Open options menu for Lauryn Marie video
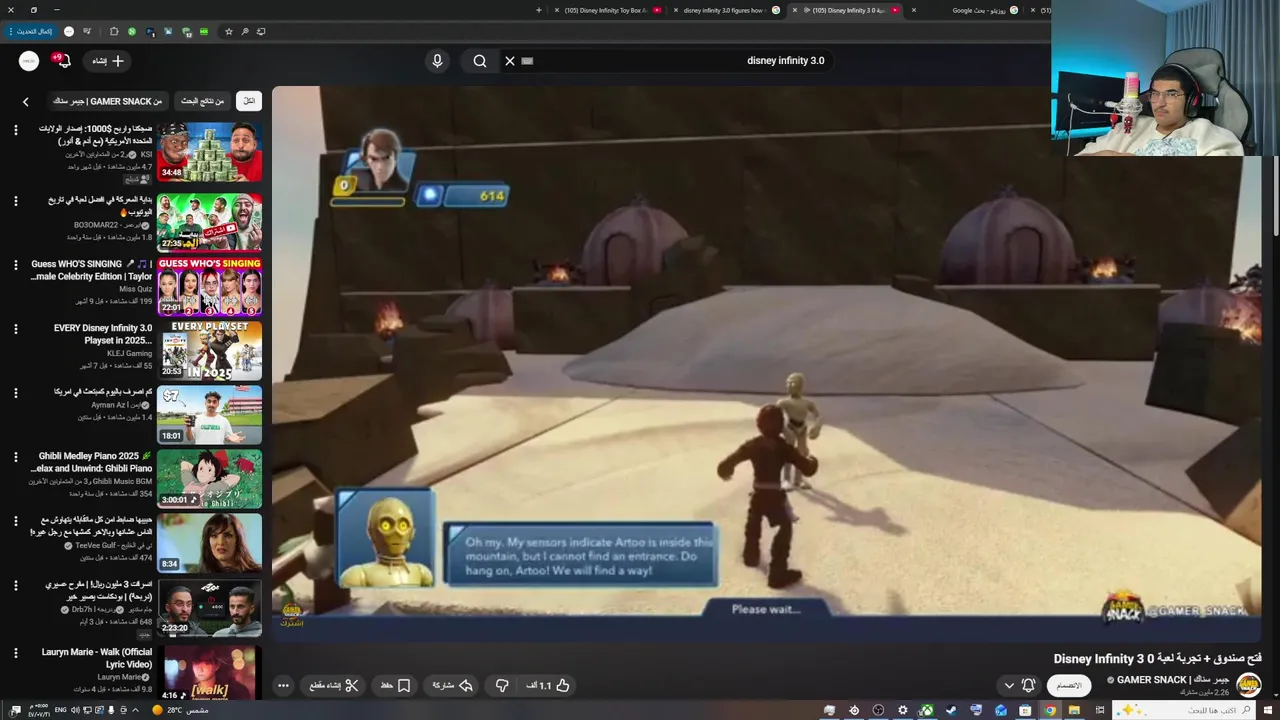Viewport: 1280px width, 720px height. click(x=15, y=653)
